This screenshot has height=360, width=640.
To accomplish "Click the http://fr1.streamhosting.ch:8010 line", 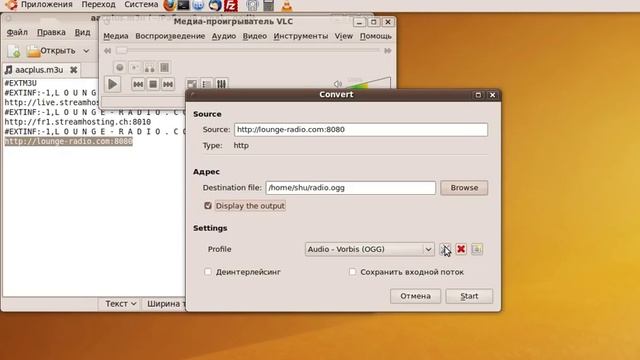I will coord(78,122).
